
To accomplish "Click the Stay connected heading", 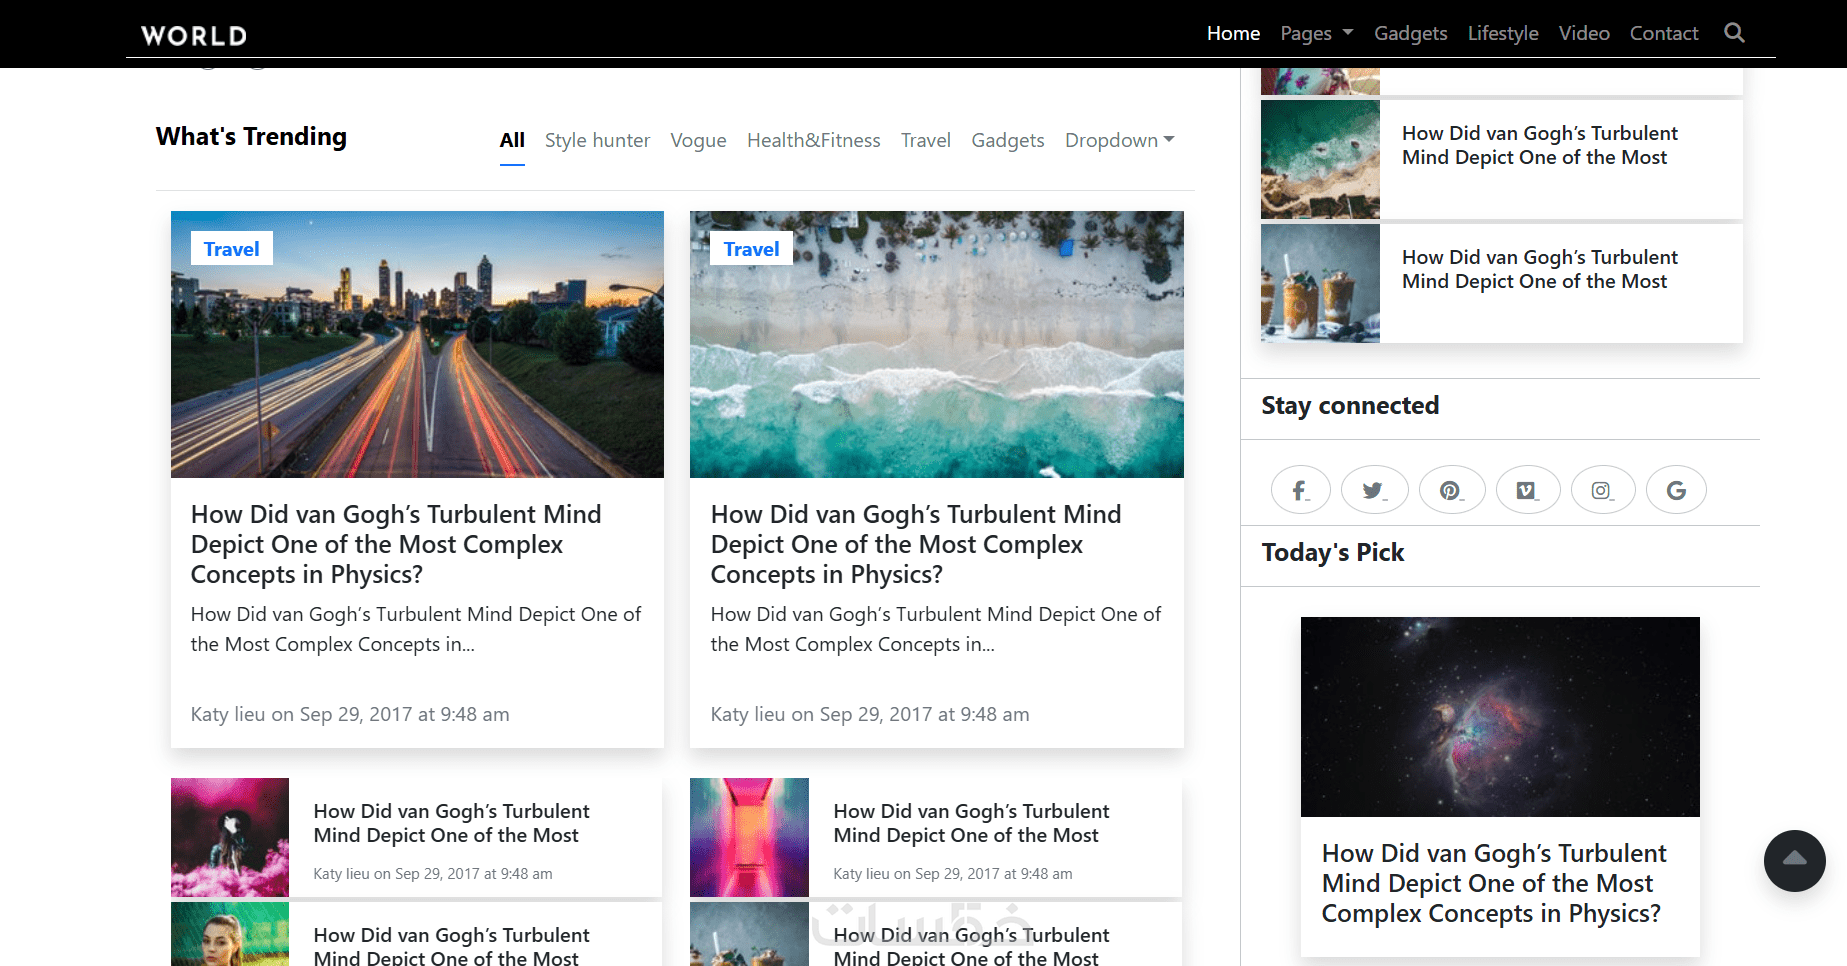I will [1350, 405].
